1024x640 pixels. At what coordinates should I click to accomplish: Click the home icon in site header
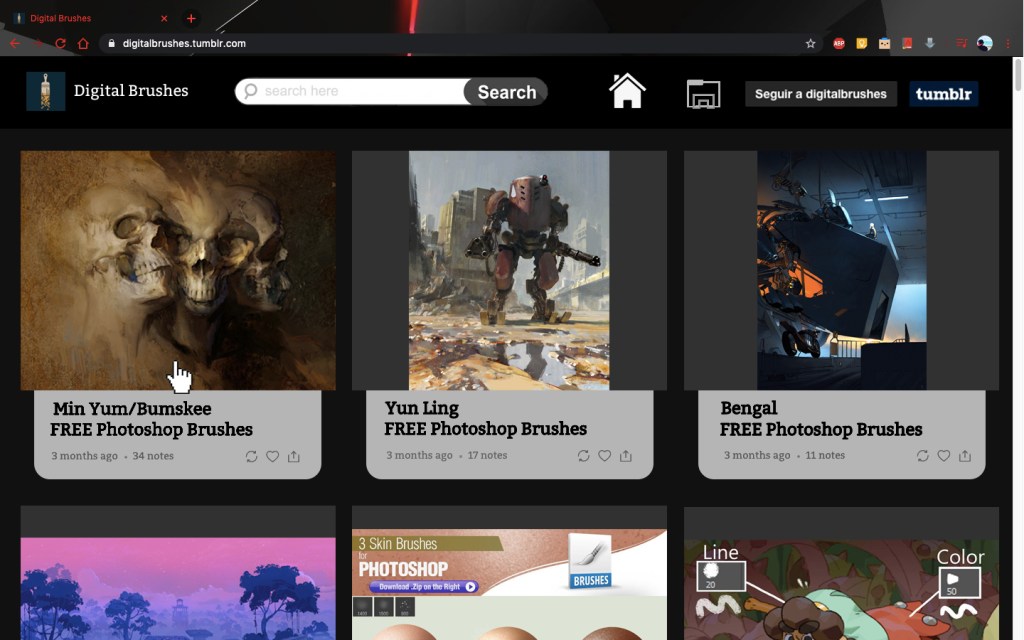point(627,91)
